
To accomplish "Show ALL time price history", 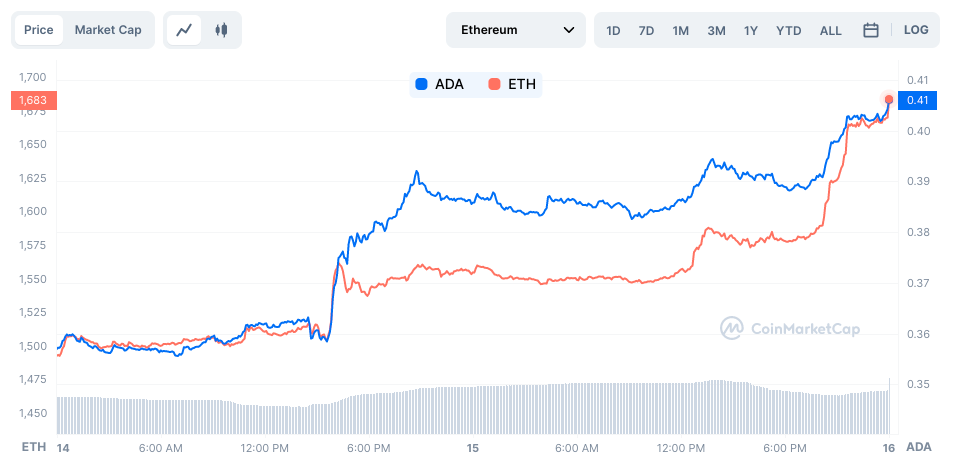I will [x=830, y=30].
